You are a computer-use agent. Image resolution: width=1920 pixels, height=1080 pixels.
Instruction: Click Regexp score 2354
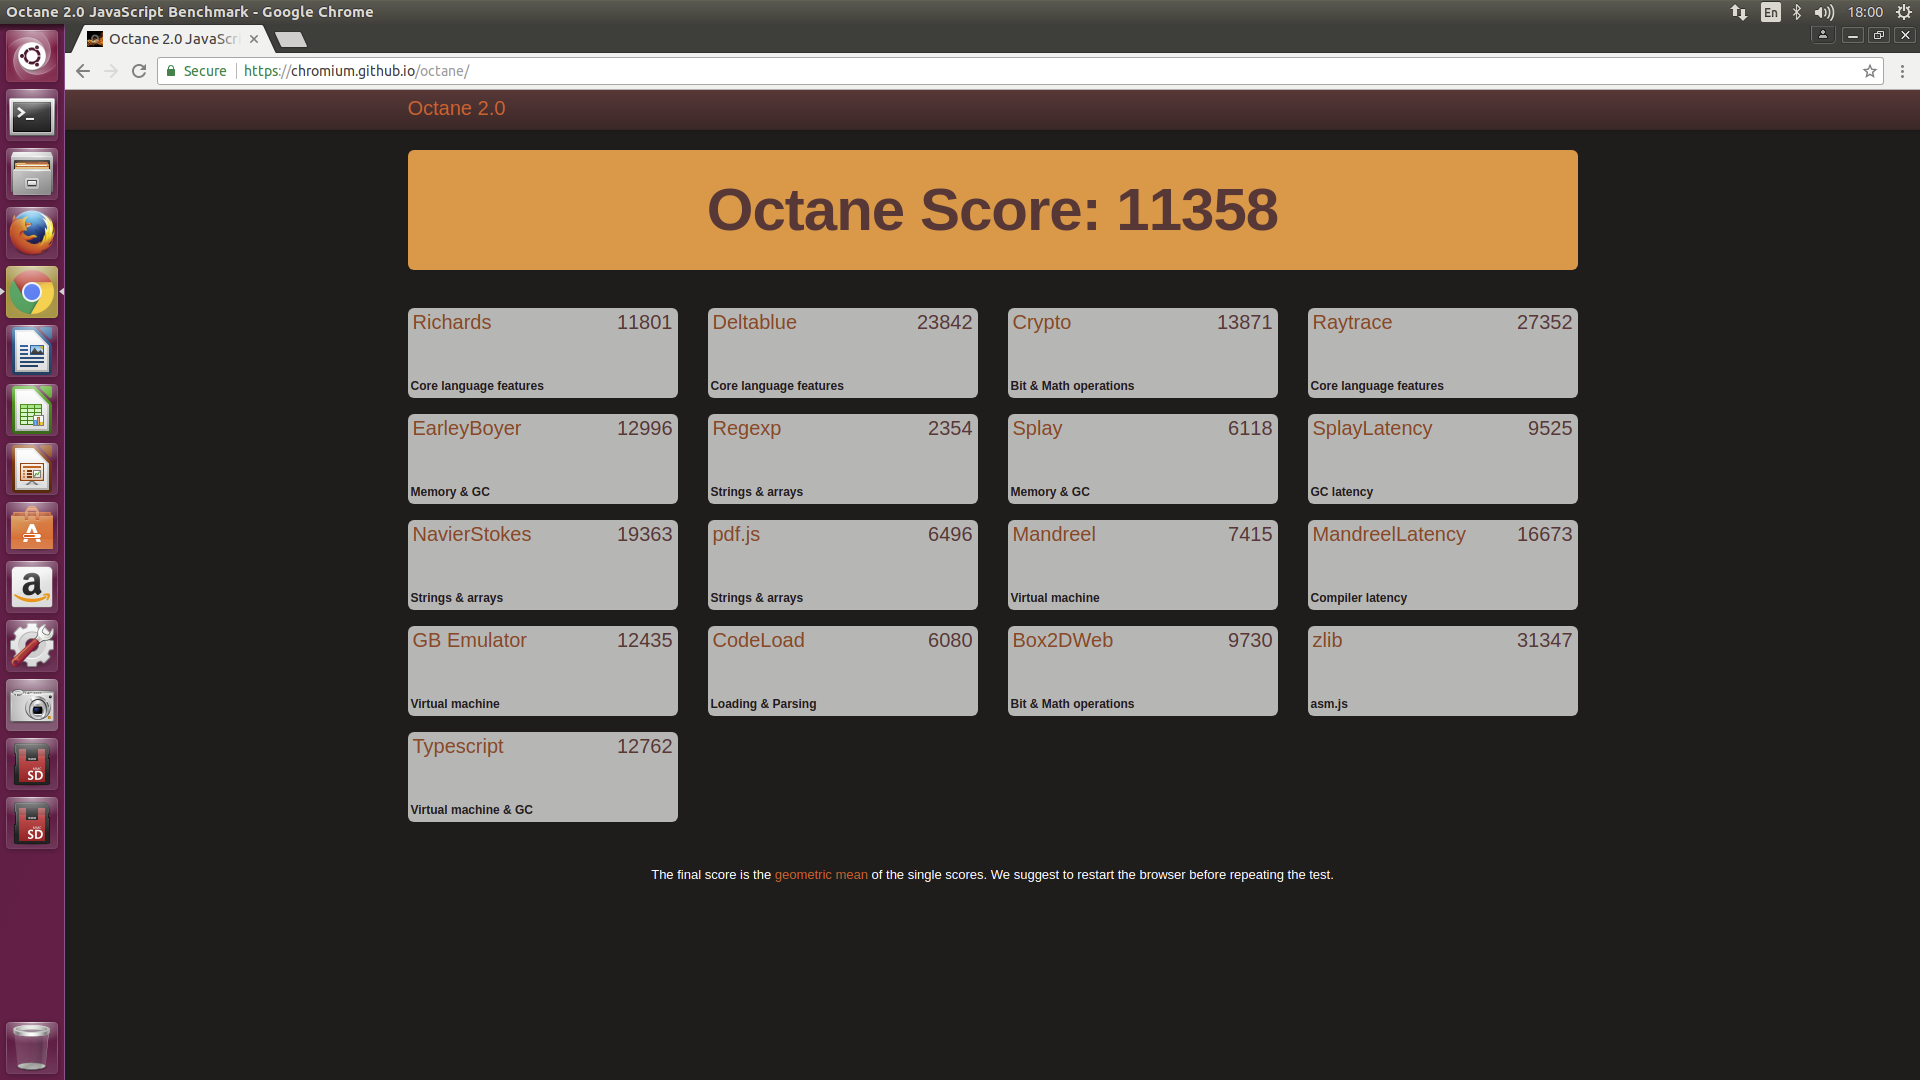pos(949,428)
